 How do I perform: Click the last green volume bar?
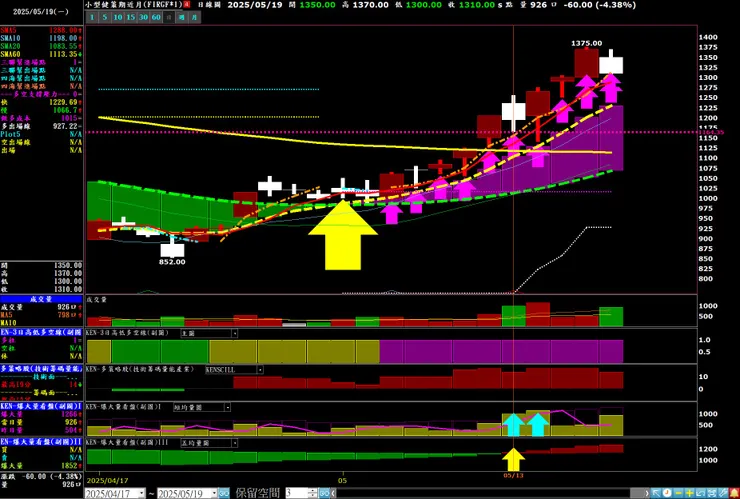pyautogui.click(x=611, y=317)
